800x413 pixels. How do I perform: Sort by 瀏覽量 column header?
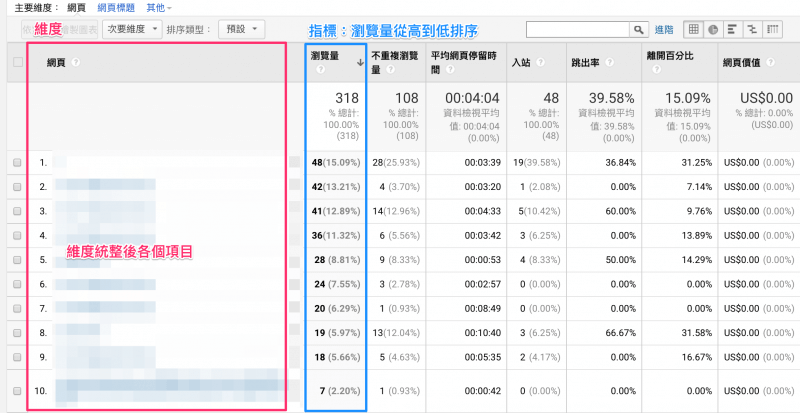pos(324,57)
